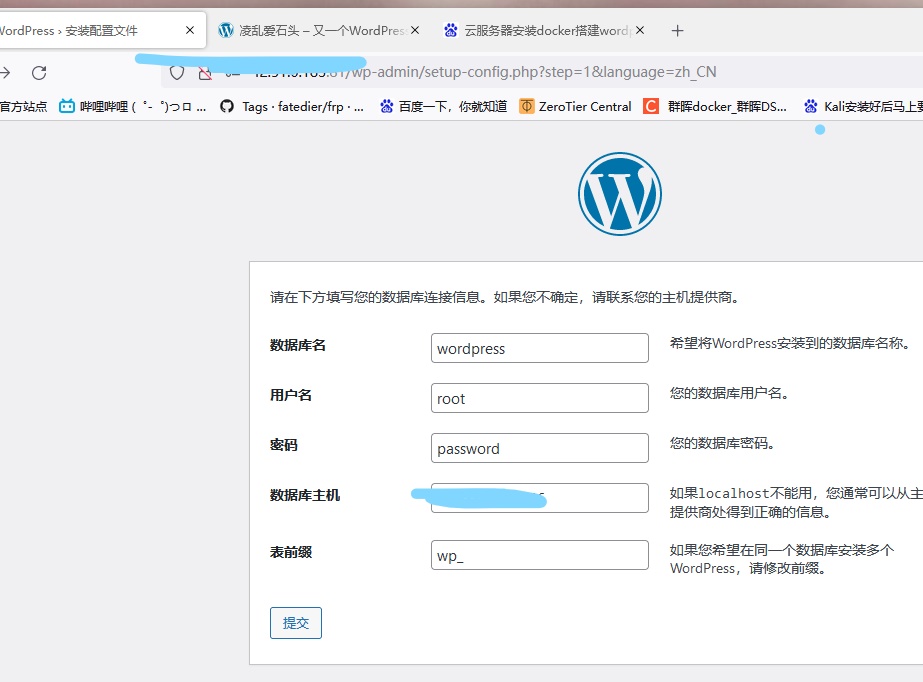
Task: Open a new tab with the plus button
Action: coord(678,31)
